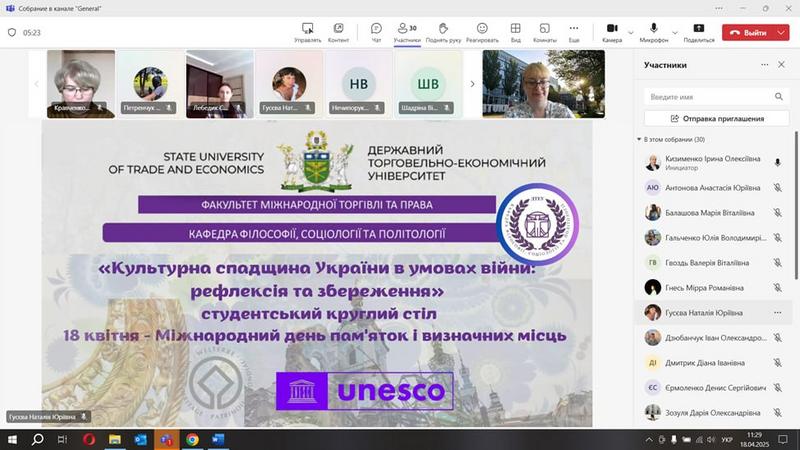
Task: Click Отправка приглашения button
Action: pyautogui.click(x=716, y=118)
